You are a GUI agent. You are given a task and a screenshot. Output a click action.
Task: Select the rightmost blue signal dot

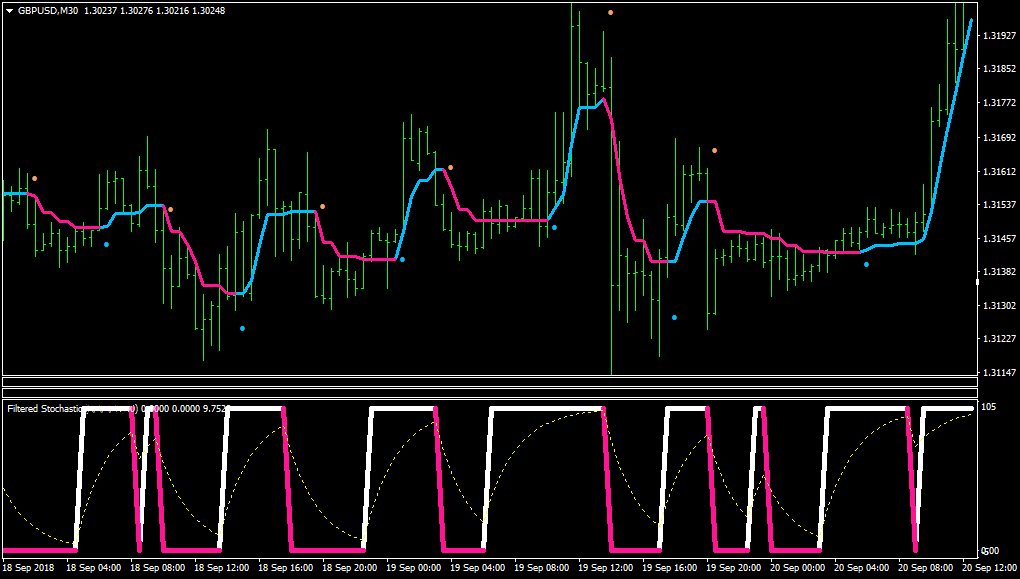tap(866, 265)
